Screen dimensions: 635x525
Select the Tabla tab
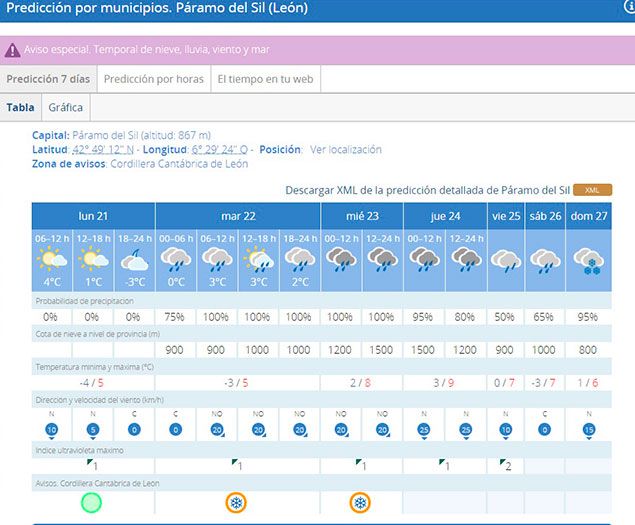pyautogui.click(x=20, y=107)
